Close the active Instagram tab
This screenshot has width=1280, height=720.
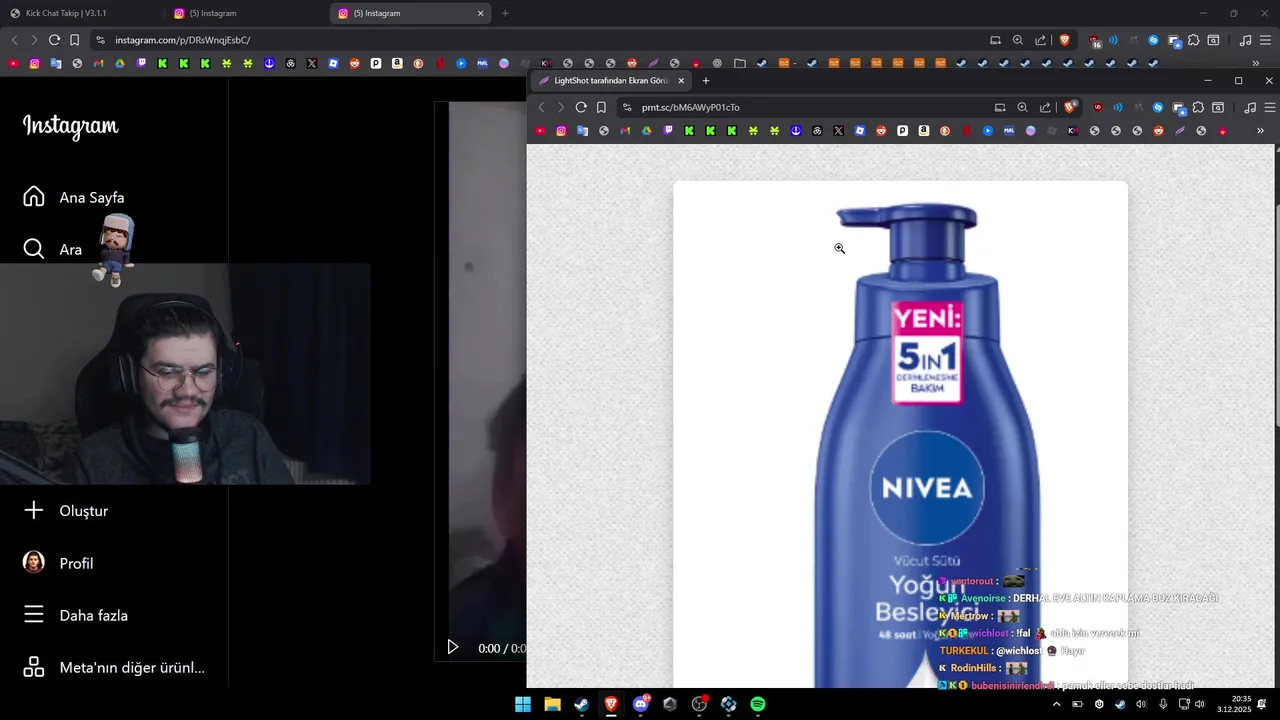pyautogui.click(x=480, y=13)
